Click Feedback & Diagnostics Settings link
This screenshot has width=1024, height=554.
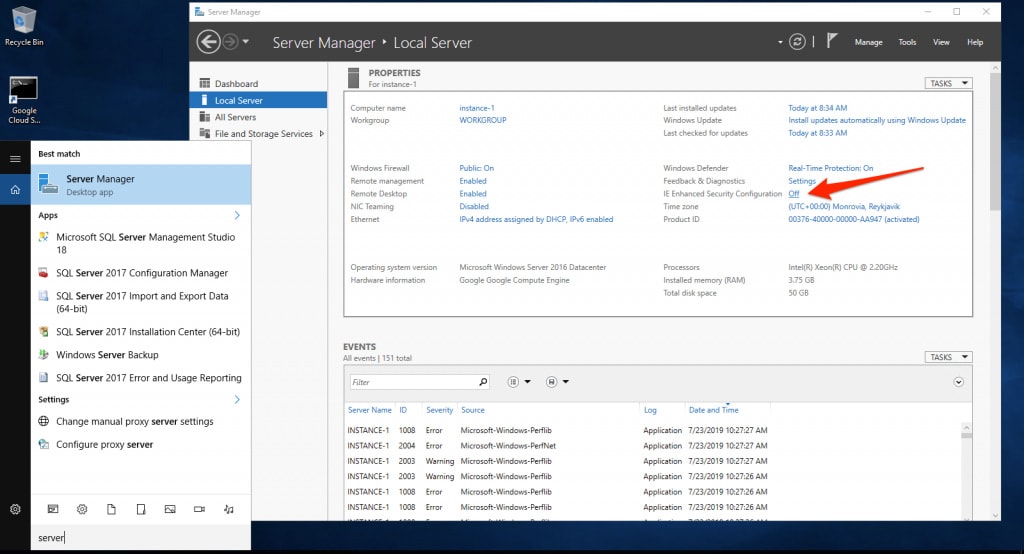click(x=802, y=181)
